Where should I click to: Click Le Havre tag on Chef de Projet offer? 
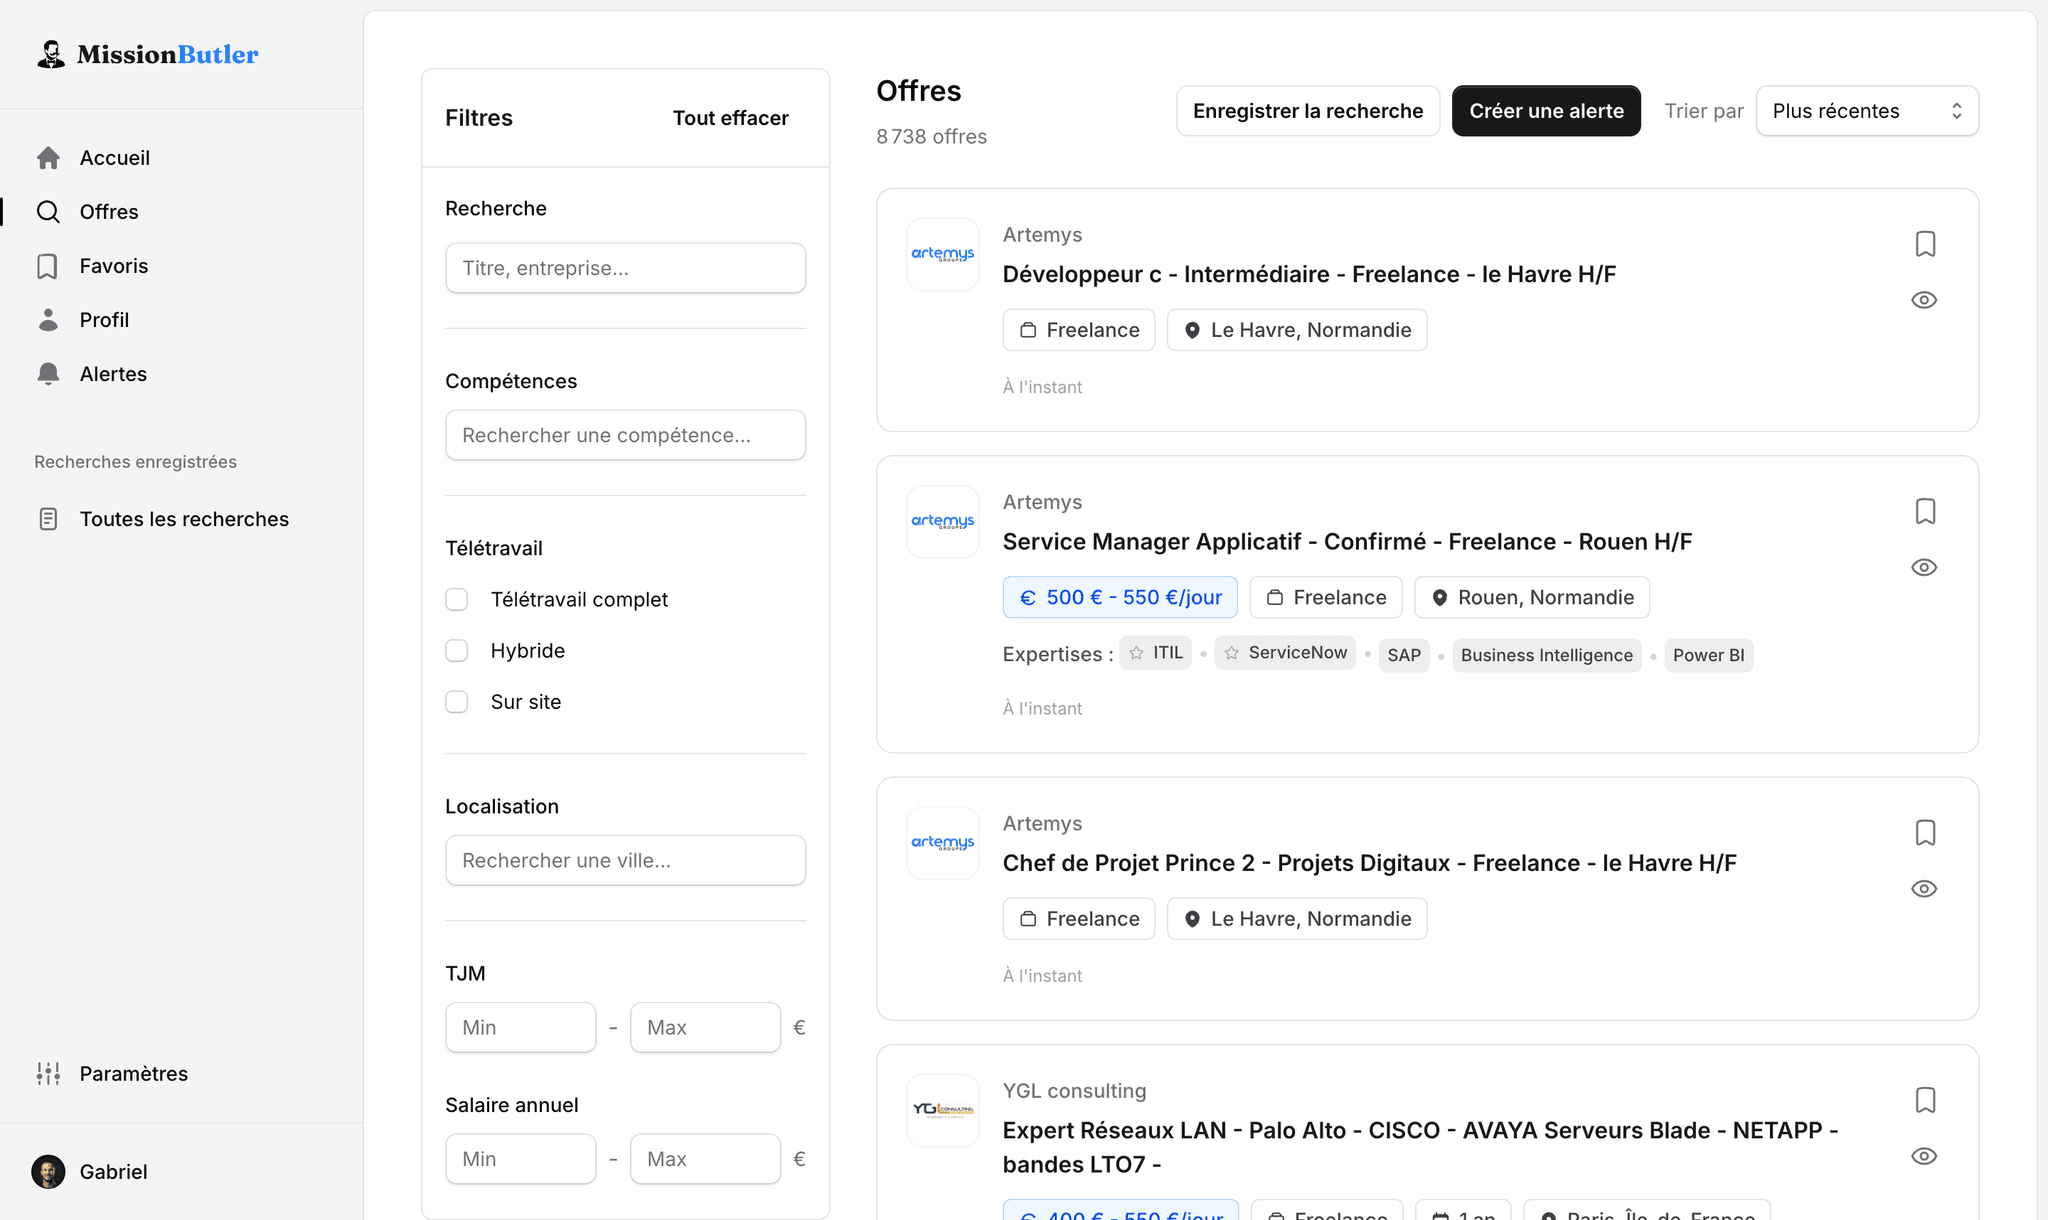1297,919
